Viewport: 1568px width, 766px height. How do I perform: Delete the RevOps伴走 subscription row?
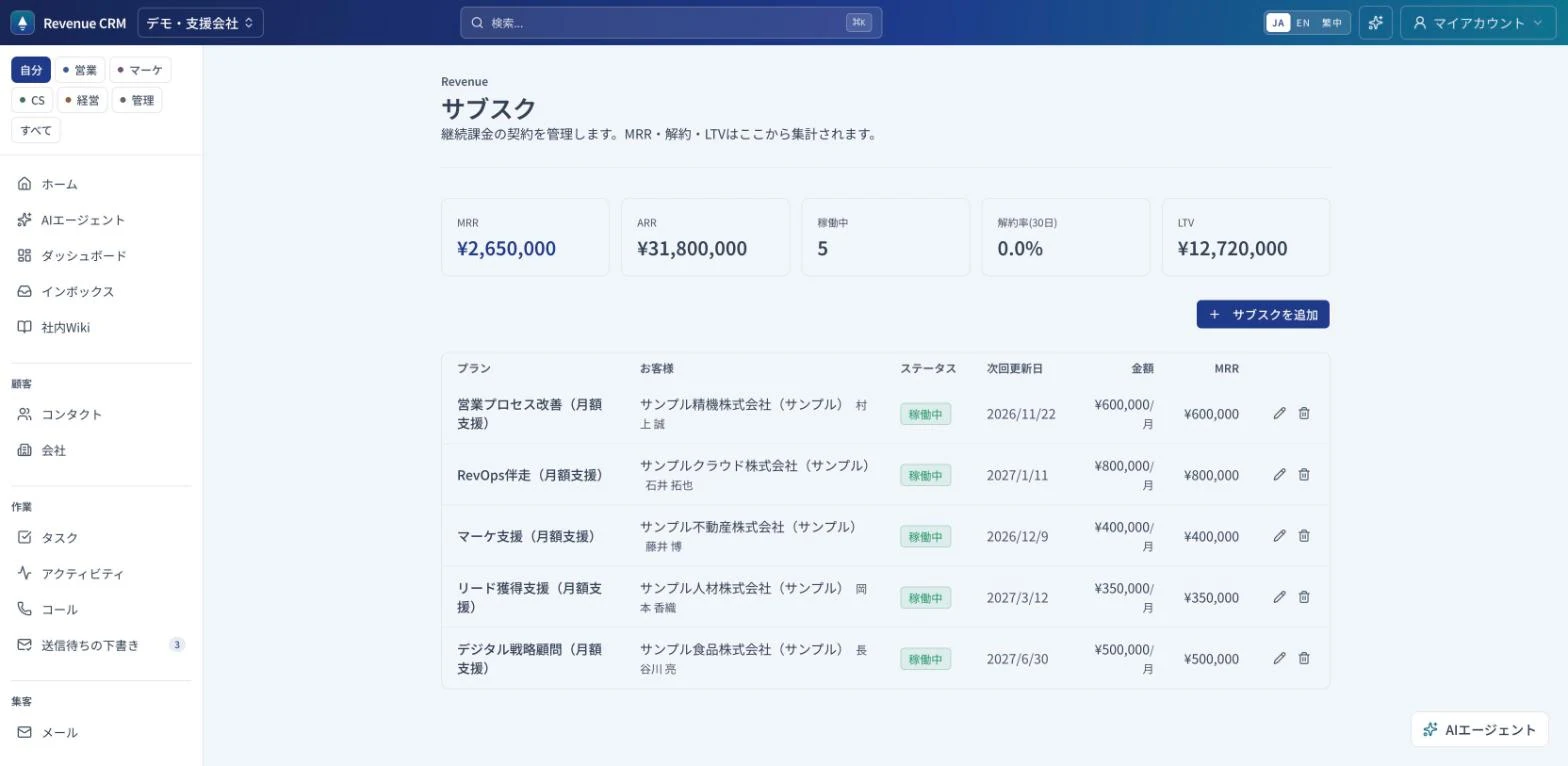click(1304, 474)
